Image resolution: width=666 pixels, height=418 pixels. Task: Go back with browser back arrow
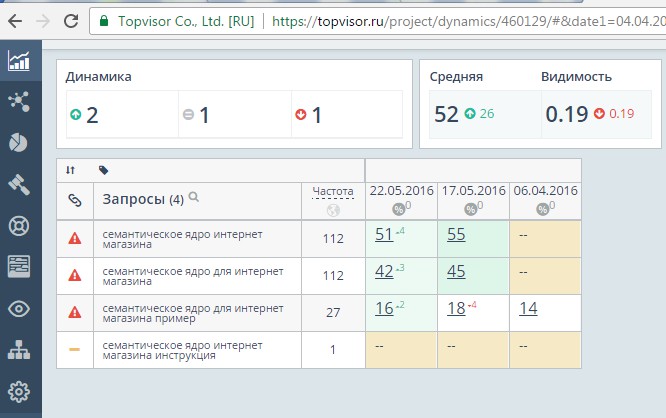click(15, 21)
